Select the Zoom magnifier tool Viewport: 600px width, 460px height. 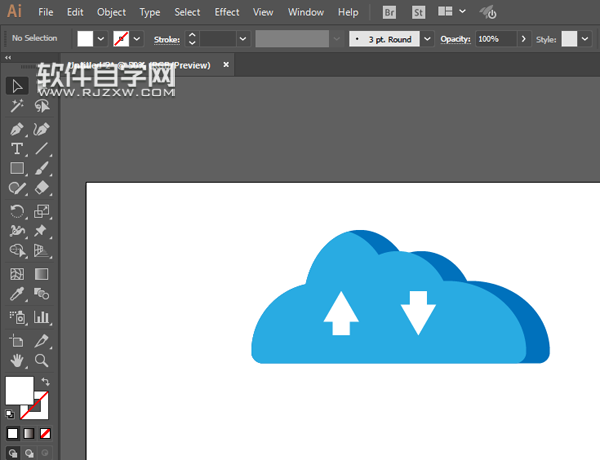42,360
